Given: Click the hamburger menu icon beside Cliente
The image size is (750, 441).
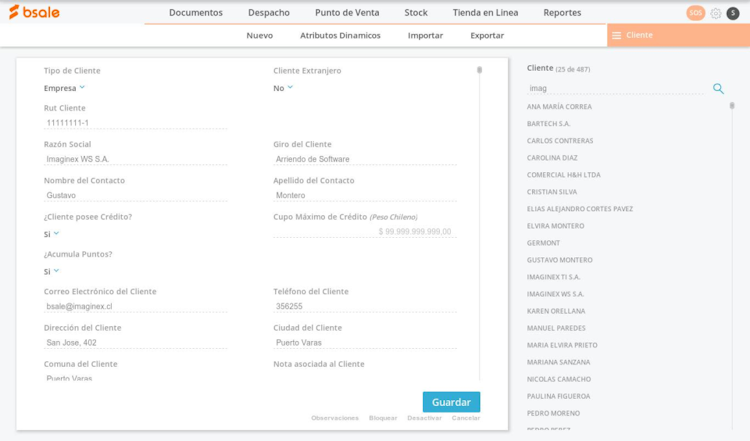Looking at the screenshot, I should 615,35.
